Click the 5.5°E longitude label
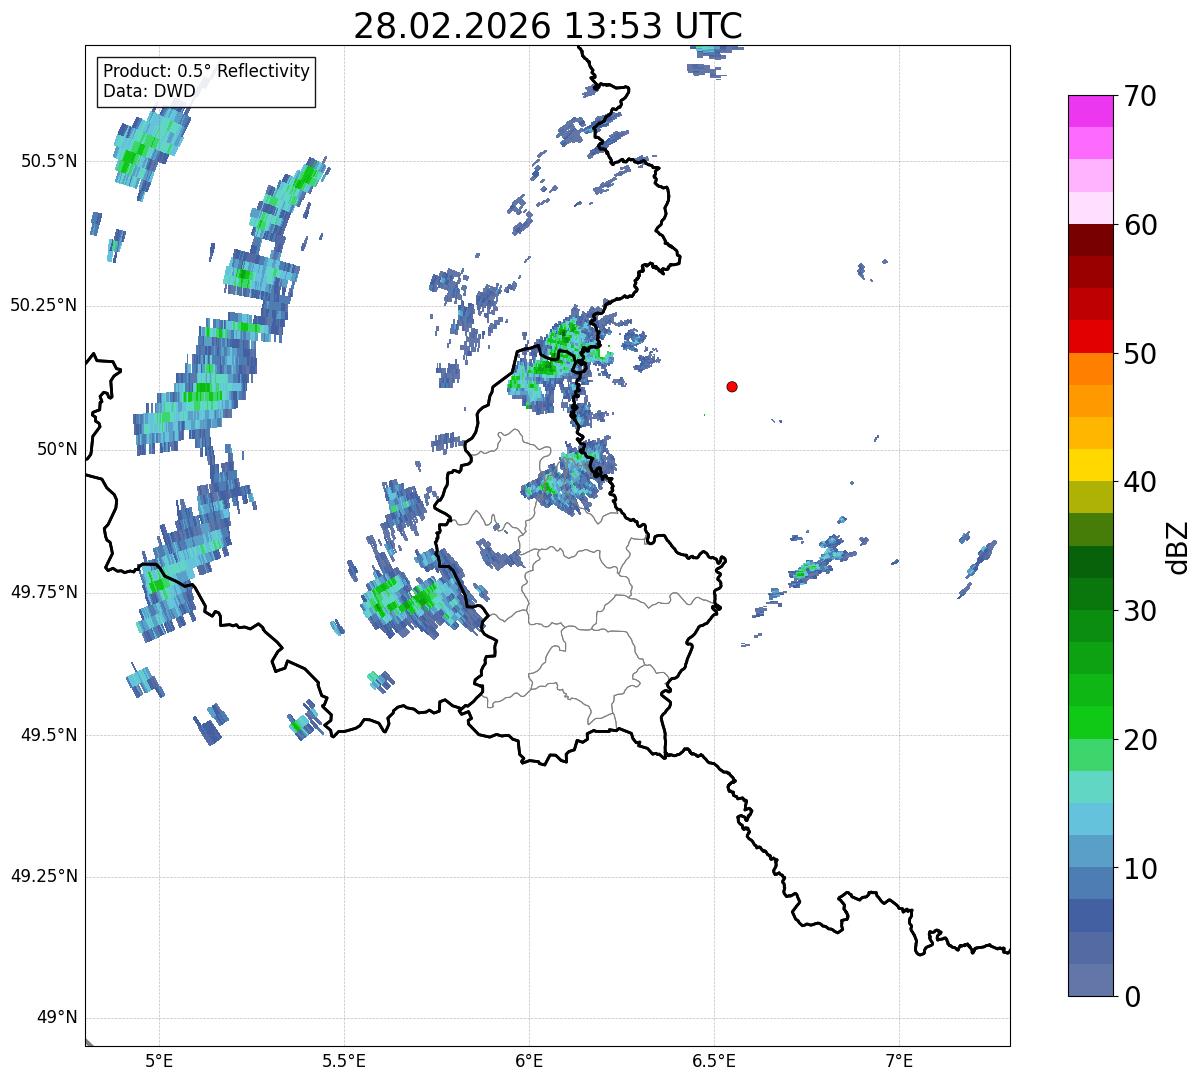 coord(344,1061)
